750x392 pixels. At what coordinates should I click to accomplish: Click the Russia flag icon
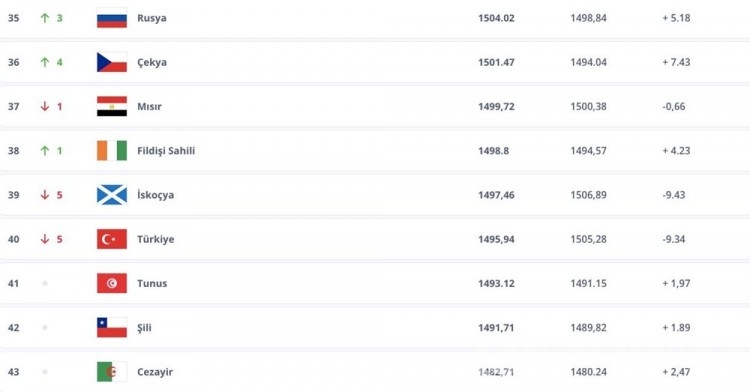[x=112, y=18]
